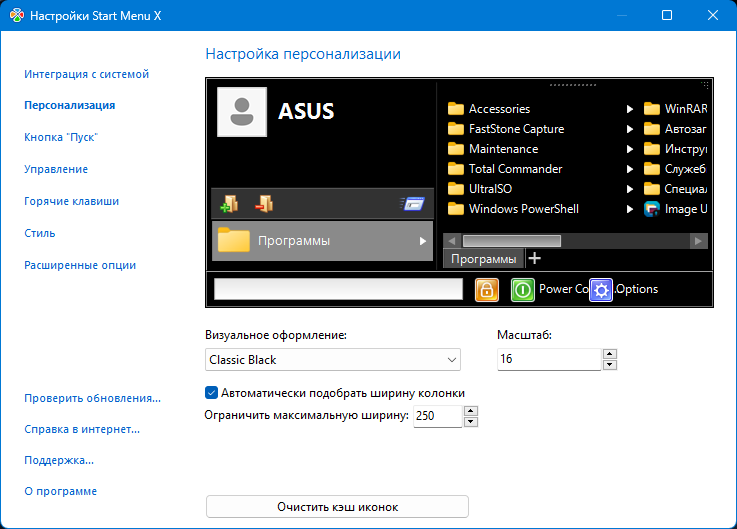This screenshot has width=737, height=529.
Task: Expand the Accessories folder submenu arrow
Action: [630, 109]
